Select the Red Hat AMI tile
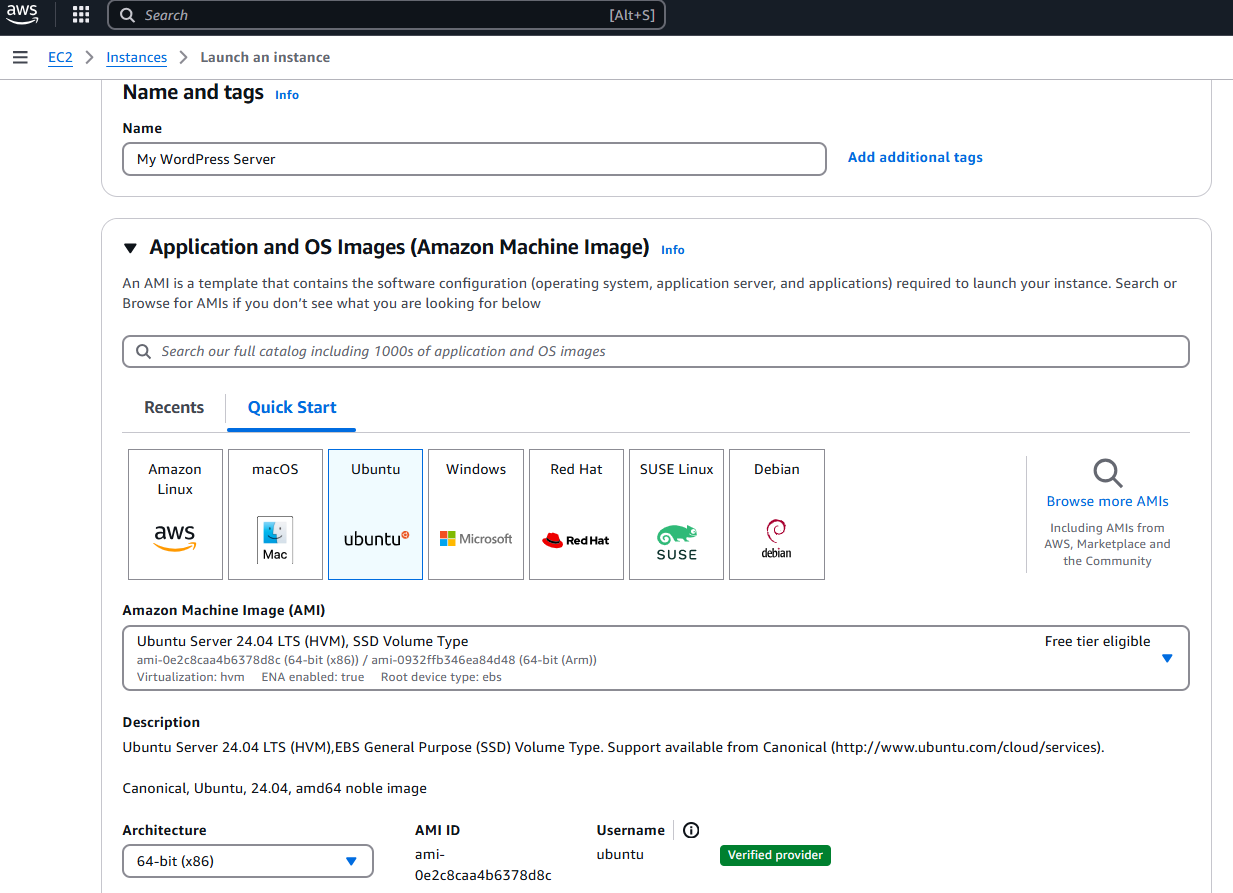 [576, 514]
